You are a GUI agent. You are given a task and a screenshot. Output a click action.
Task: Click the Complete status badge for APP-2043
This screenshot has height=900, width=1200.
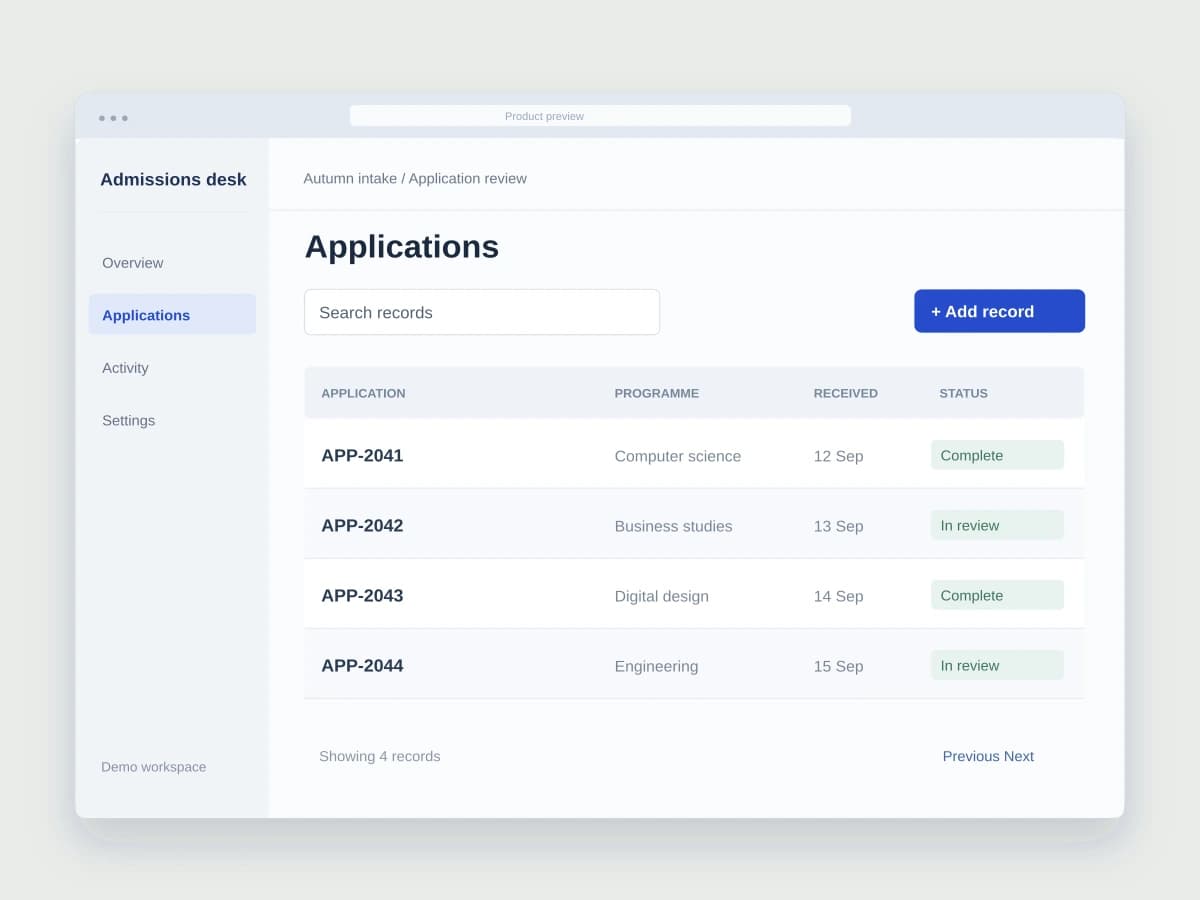pos(997,595)
